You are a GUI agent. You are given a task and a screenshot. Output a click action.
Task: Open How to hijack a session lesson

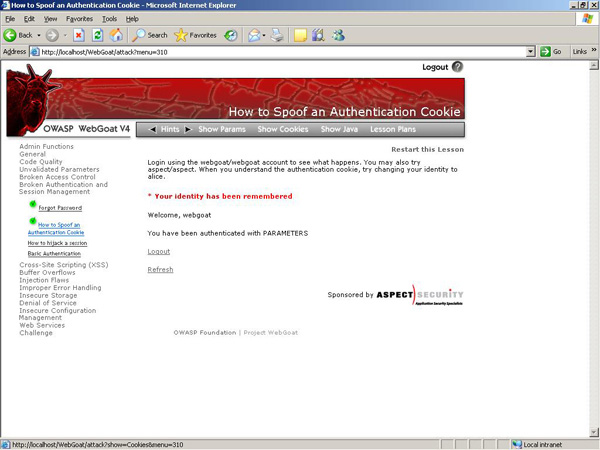(x=57, y=243)
